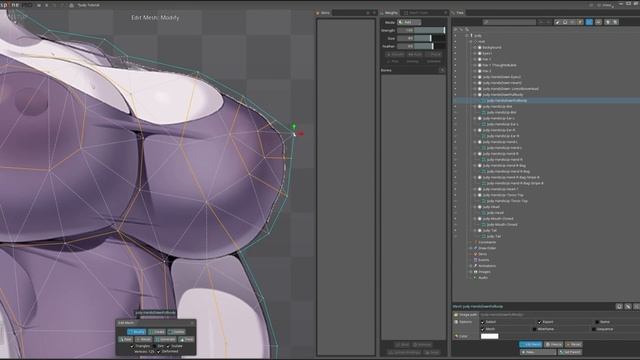
Task: Collapse the Judy-Head slot expander
Action: point(475,207)
